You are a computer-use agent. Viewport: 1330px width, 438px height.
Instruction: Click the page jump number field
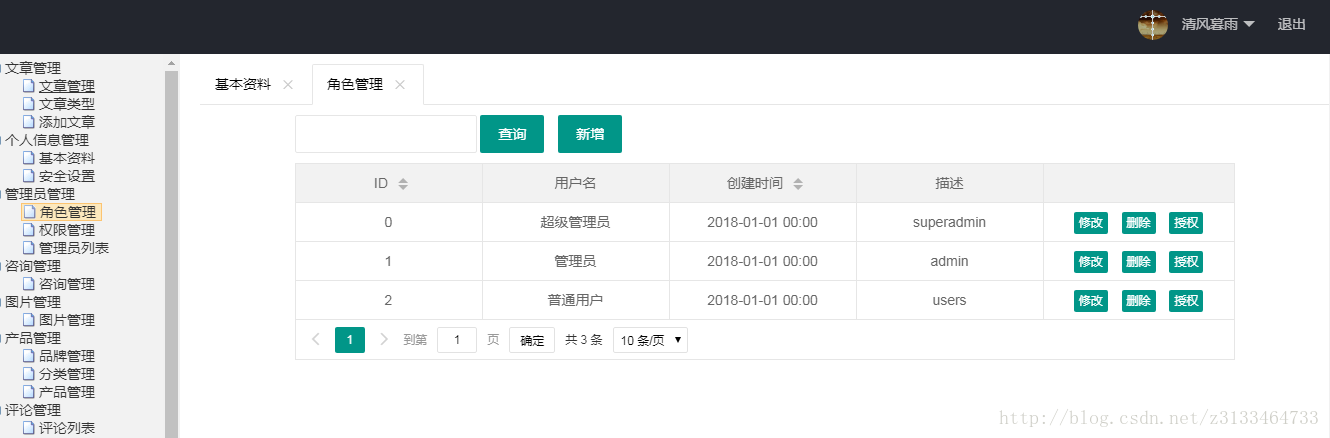point(457,340)
